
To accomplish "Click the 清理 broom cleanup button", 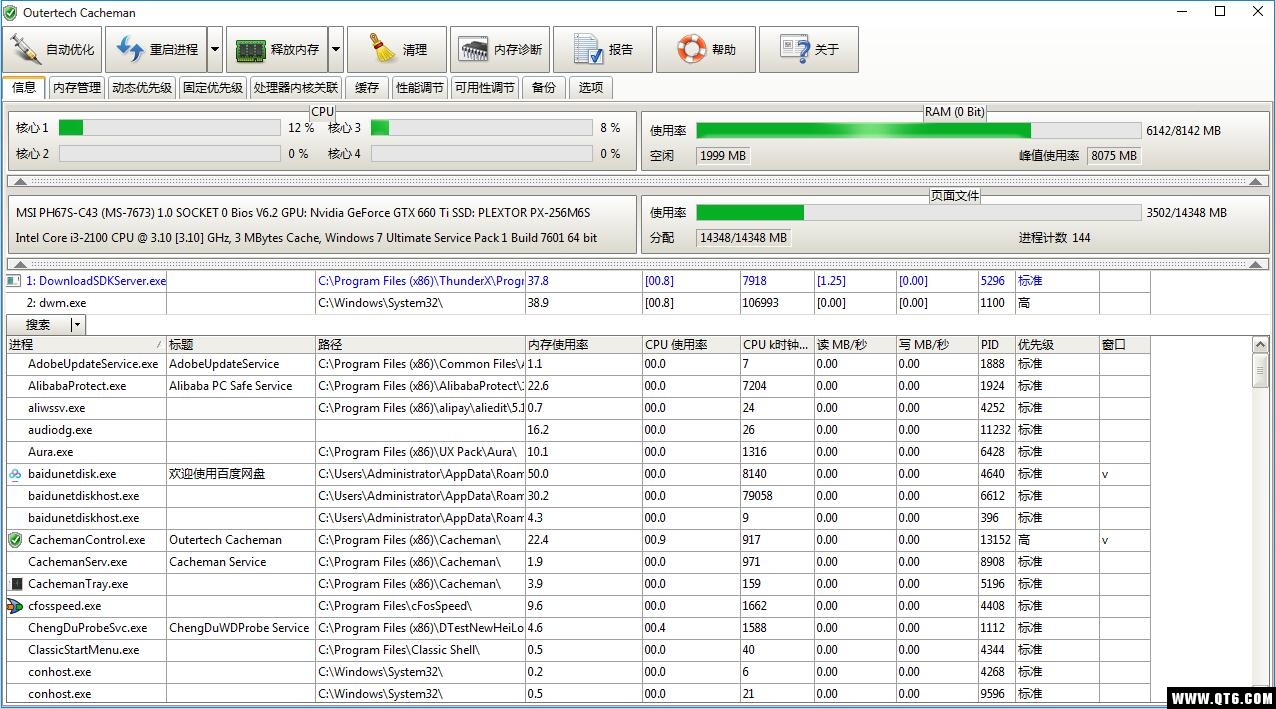I will point(397,50).
